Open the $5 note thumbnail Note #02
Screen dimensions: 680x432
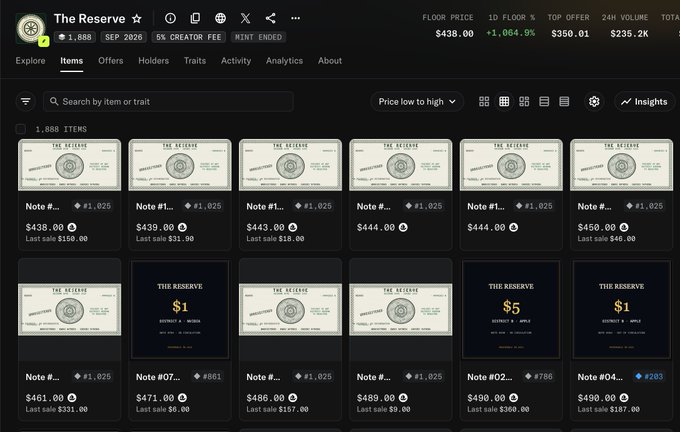(x=511, y=310)
